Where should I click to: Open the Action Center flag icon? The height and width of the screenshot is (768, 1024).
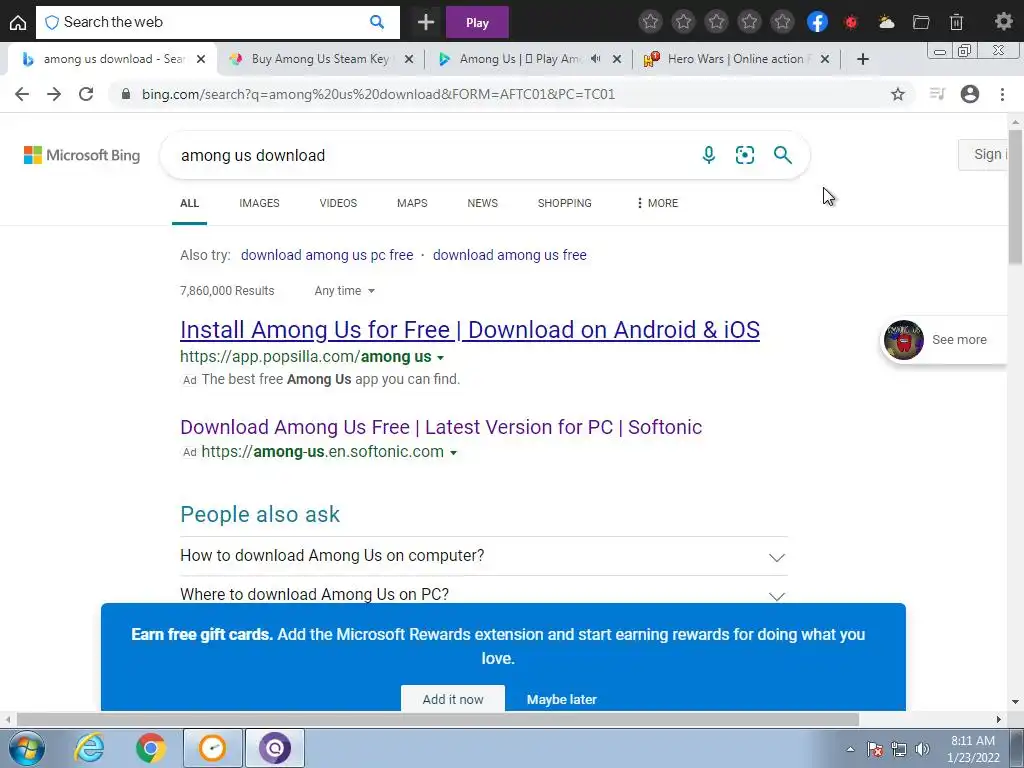875,749
